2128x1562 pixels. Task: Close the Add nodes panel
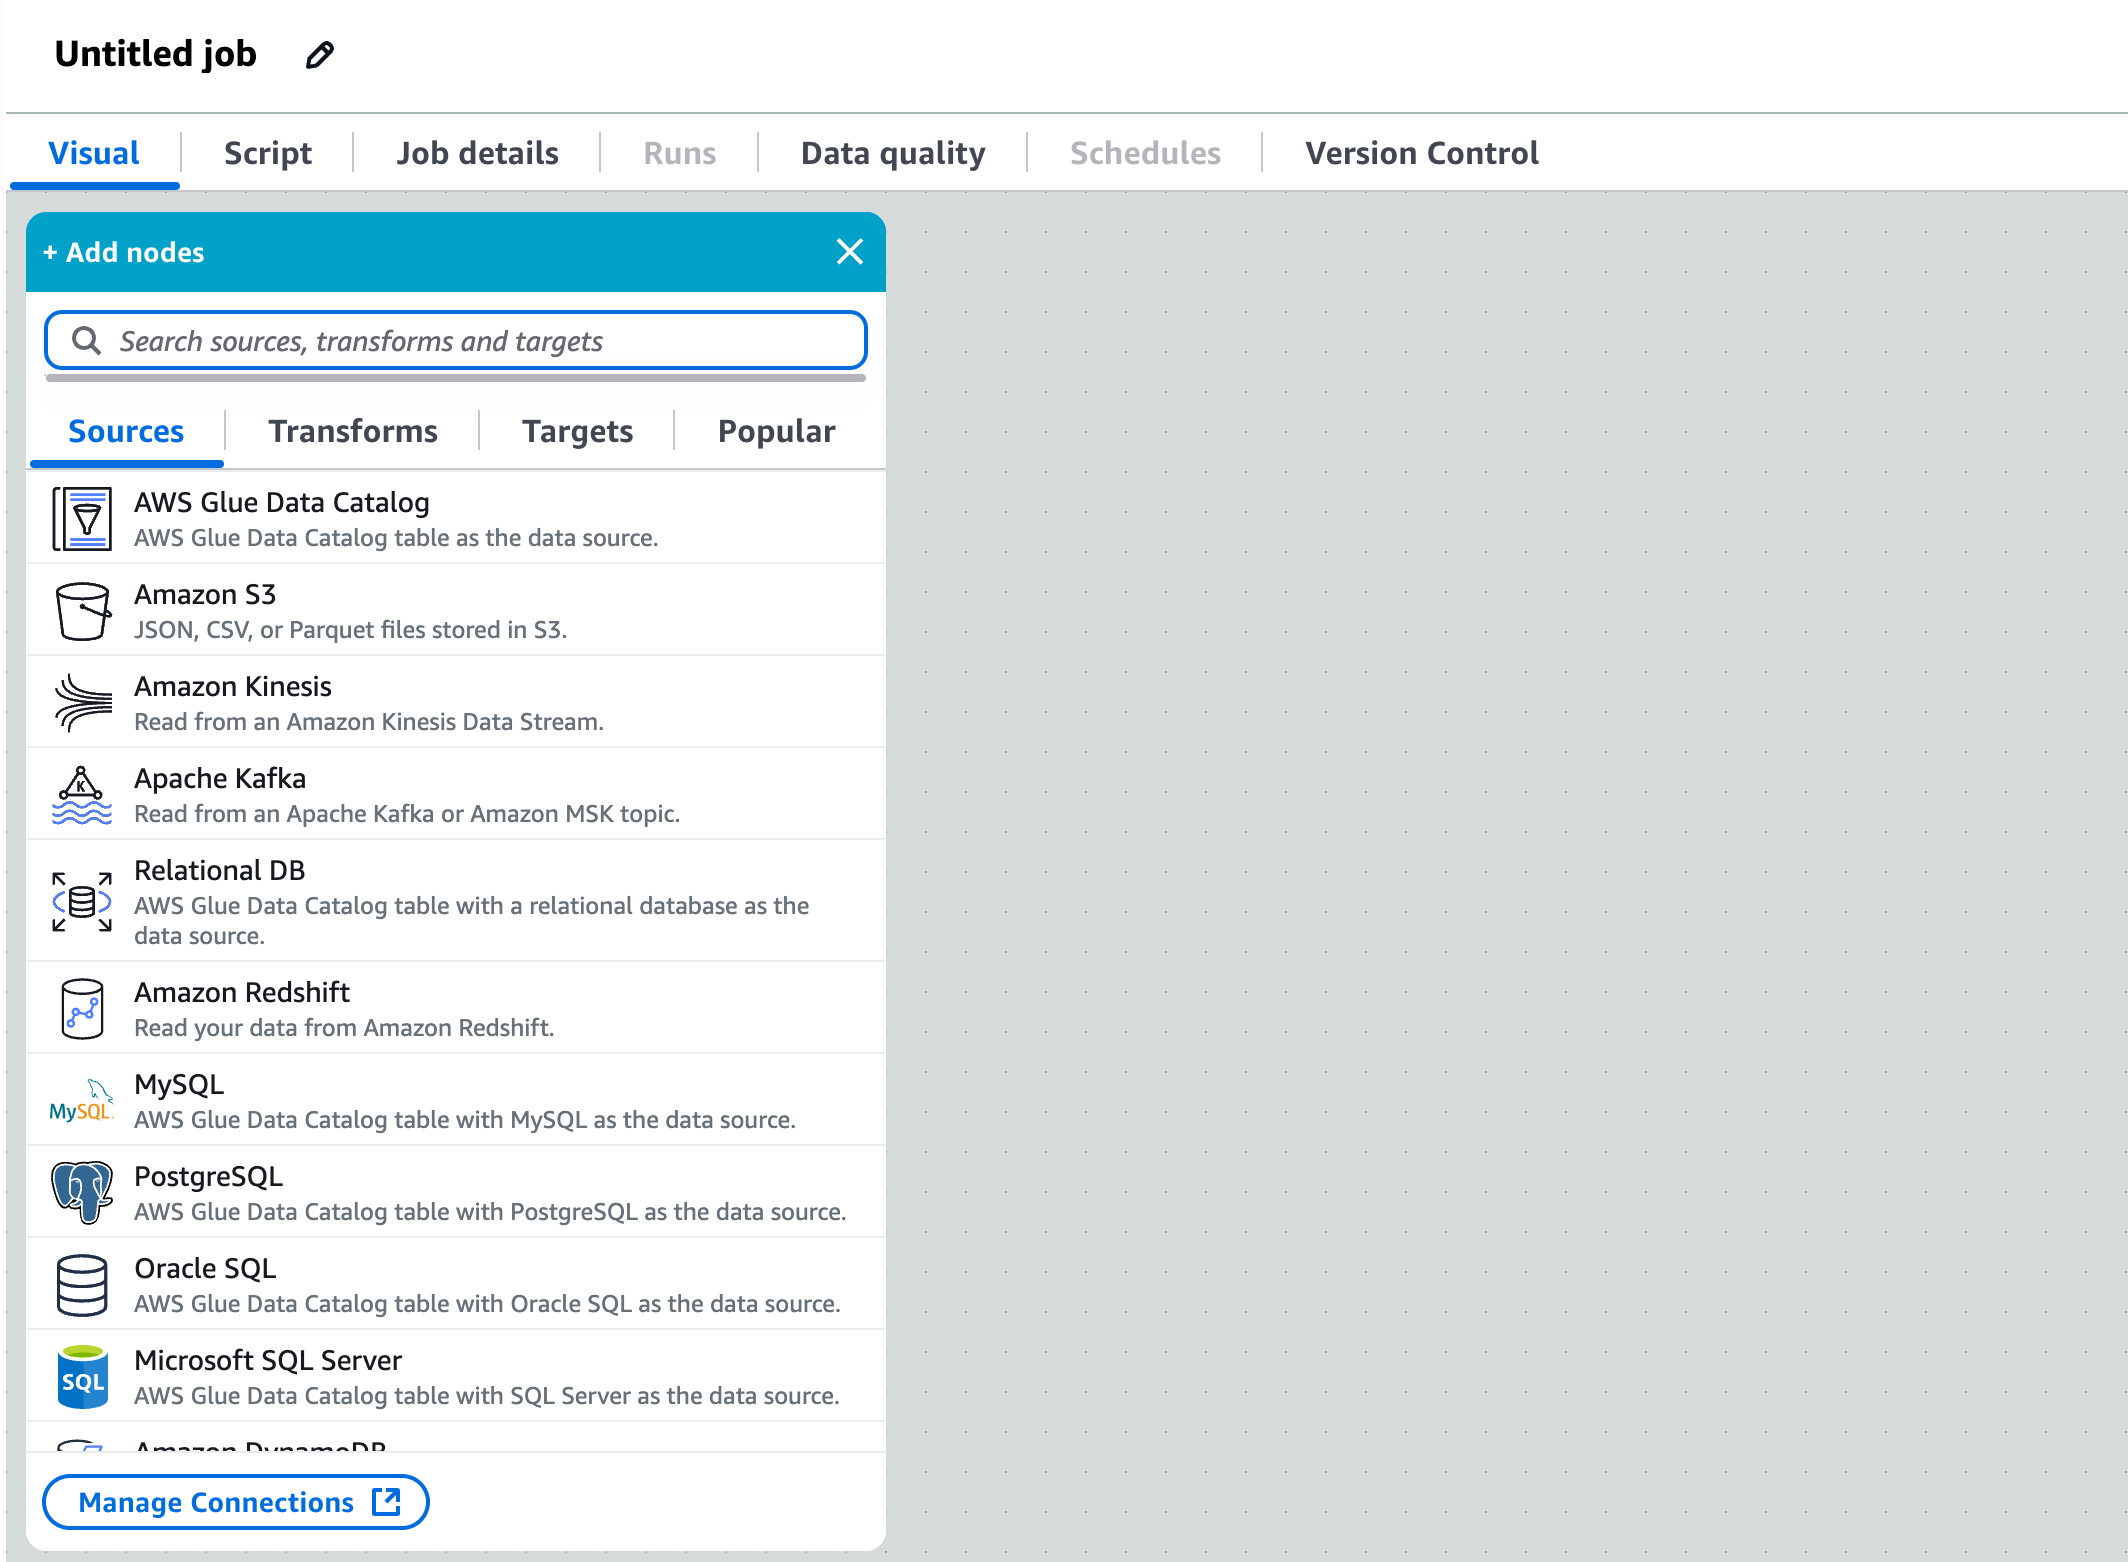tap(849, 252)
